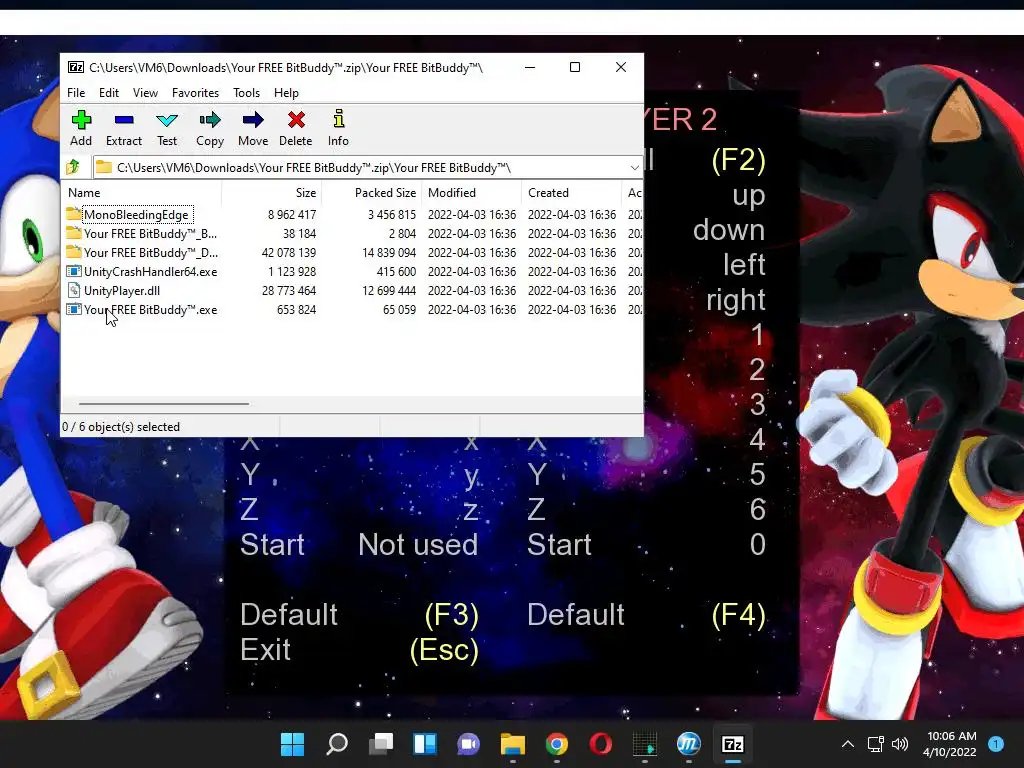Select Your FREE BitBuddy™_B... folder

tap(150, 233)
